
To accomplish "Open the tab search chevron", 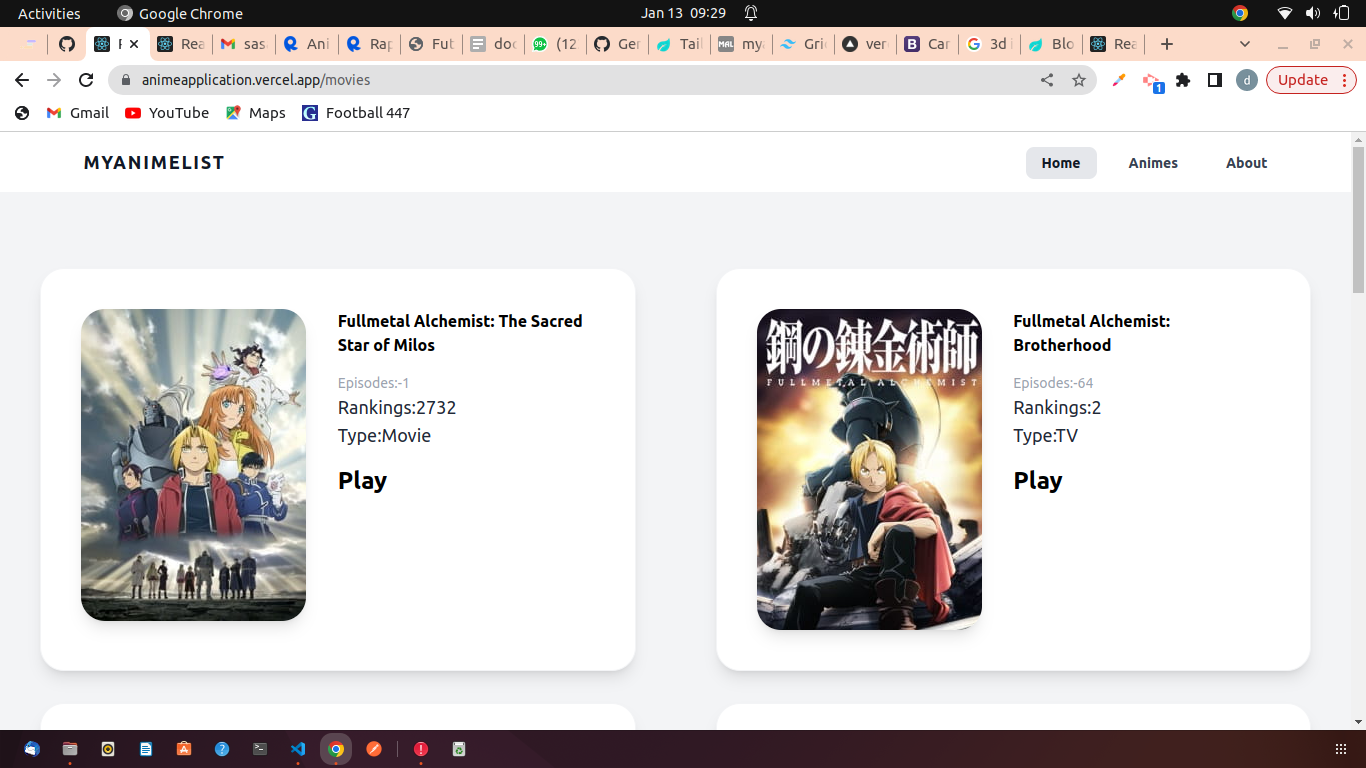I will (1244, 44).
